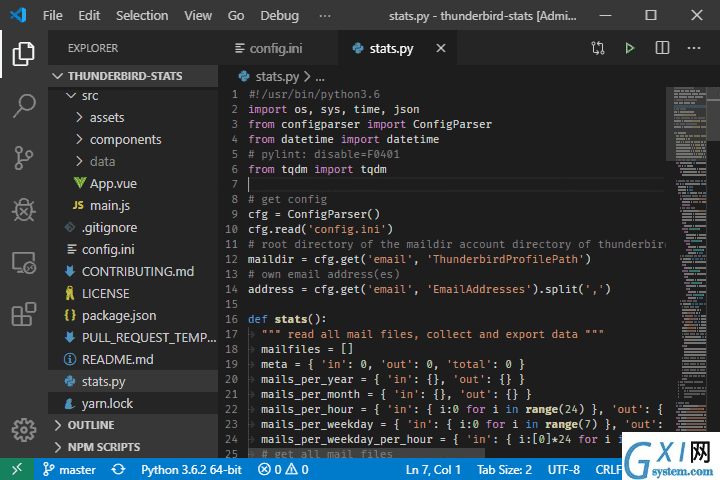Click the Open Changes compare icon
Viewport: 720px width, 480px height.
tap(598, 48)
